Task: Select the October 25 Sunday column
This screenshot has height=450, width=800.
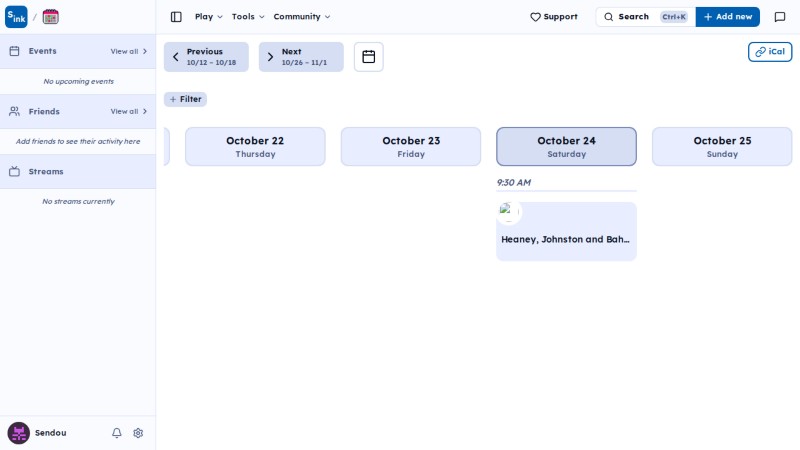Action: click(x=722, y=146)
